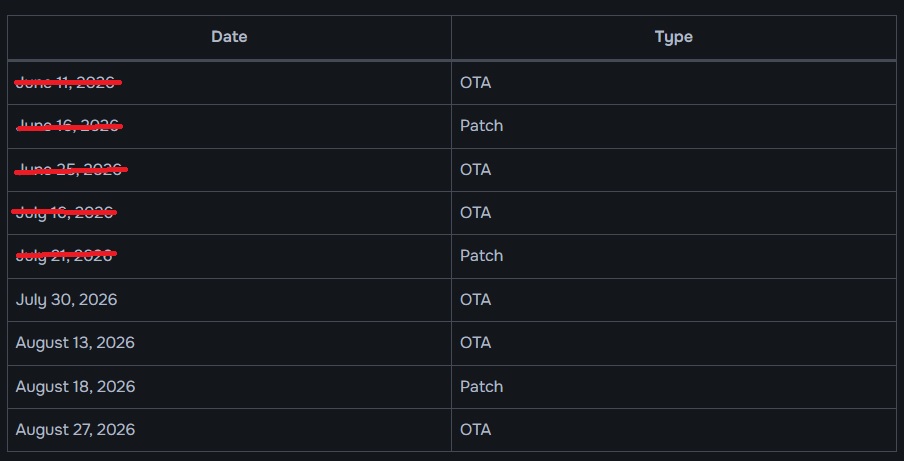This screenshot has height=461, width=904.
Task: Click the crossed-out June 11 date
Action: [x=67, y=82]
